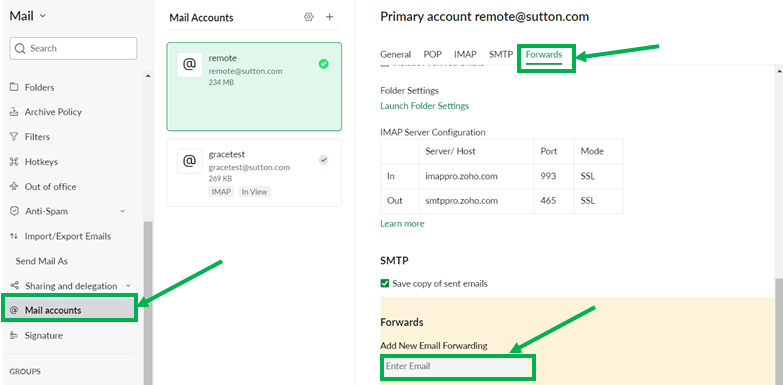Expand Sharing and delegation chevron
This screenshot has width=783, height=385.
point(128,286)
